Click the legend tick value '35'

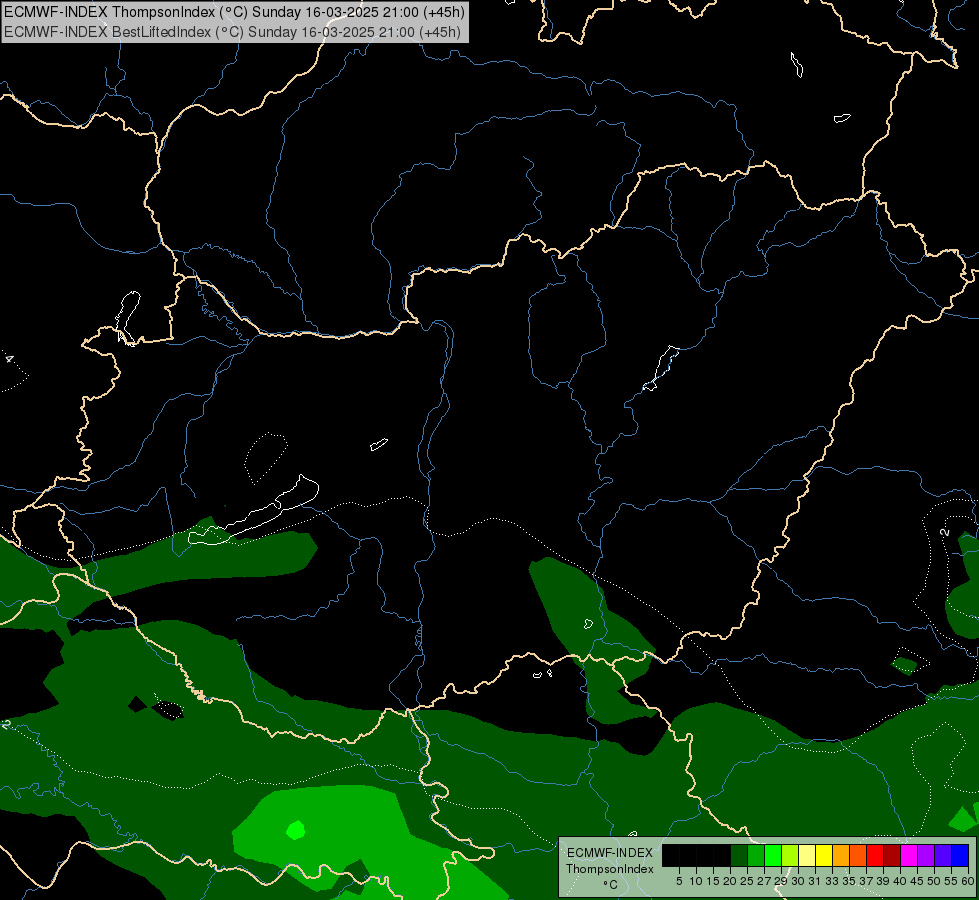849,881
